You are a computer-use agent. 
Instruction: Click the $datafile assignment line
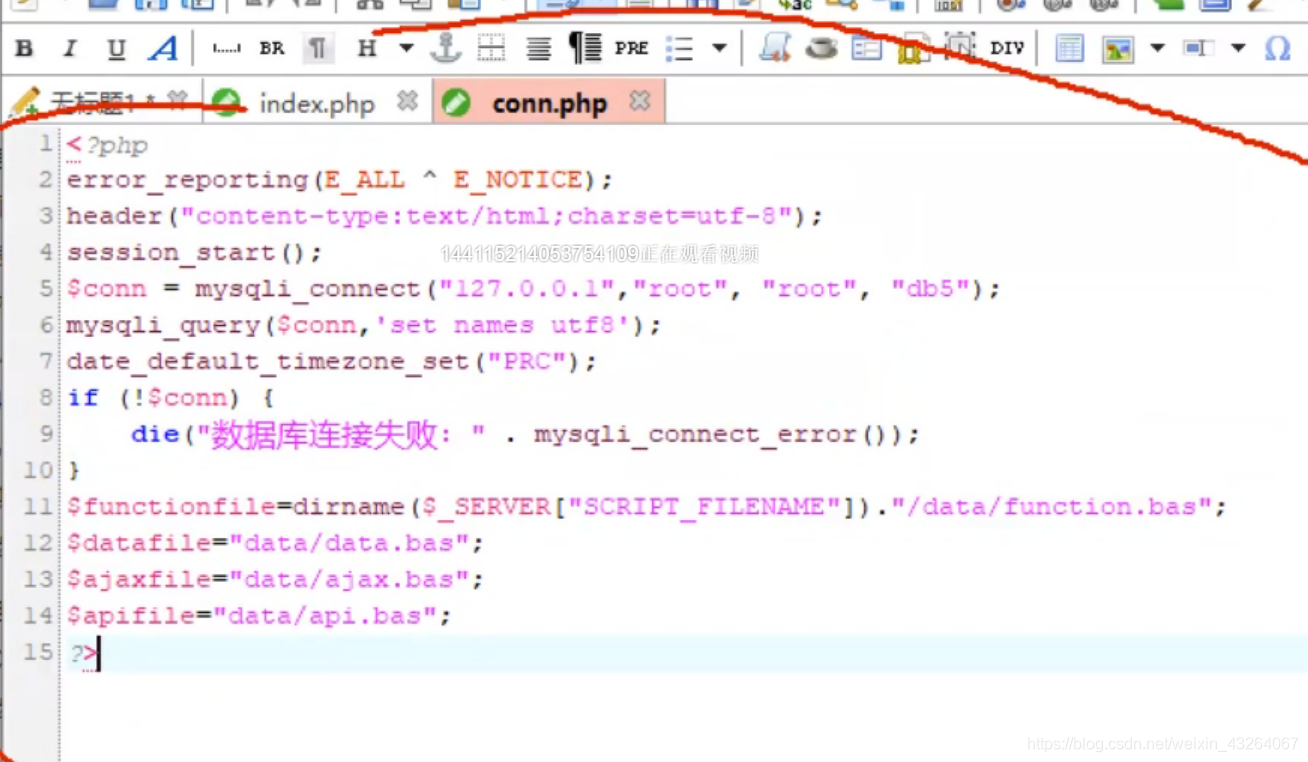point(275,543)
